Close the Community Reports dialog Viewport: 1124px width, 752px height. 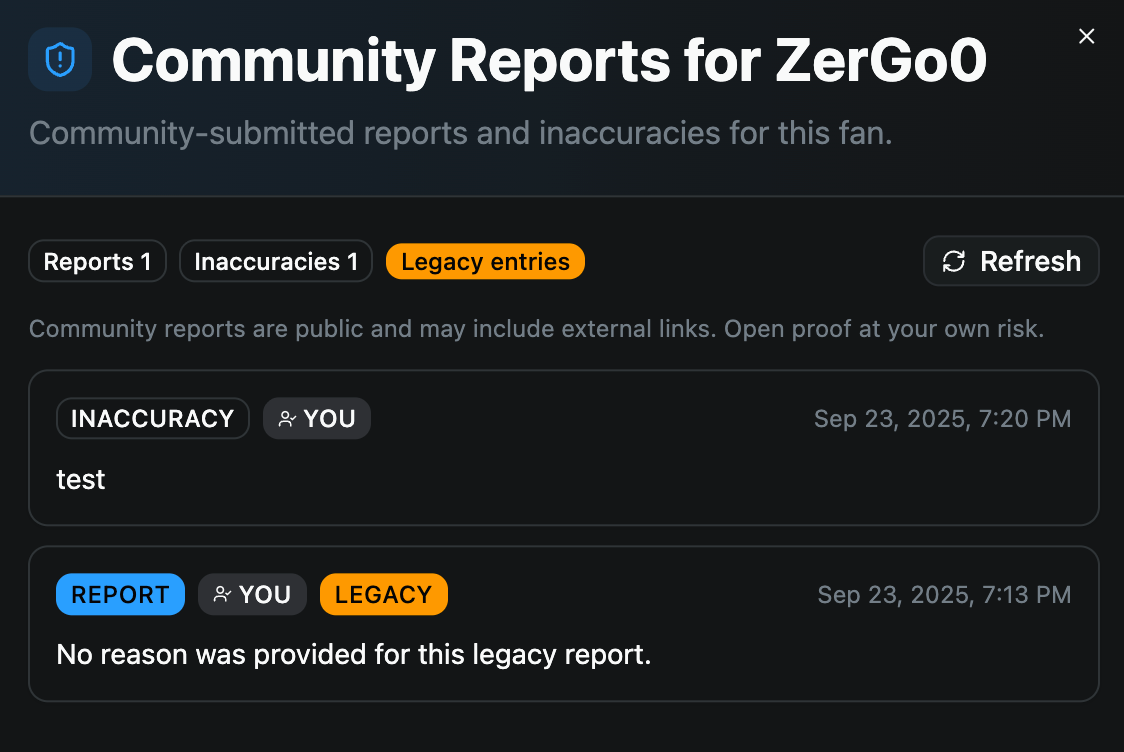pos(1087,37)
